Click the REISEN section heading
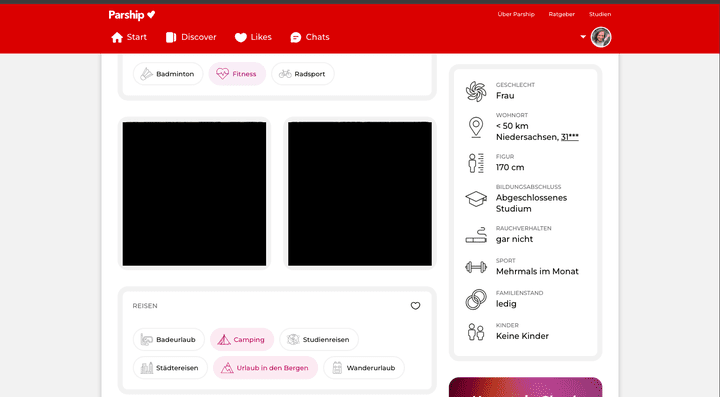720x397 pixels. (x=145, y=306)
